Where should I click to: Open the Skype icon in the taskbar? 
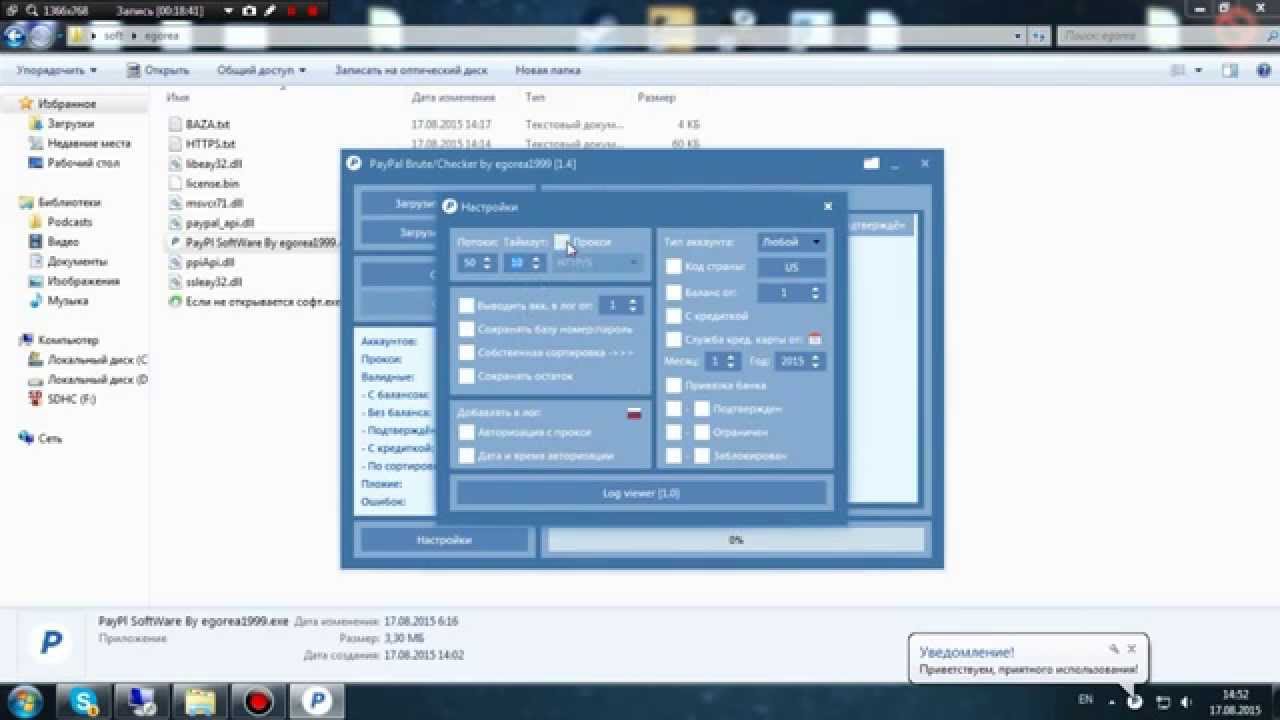[85, 701]
